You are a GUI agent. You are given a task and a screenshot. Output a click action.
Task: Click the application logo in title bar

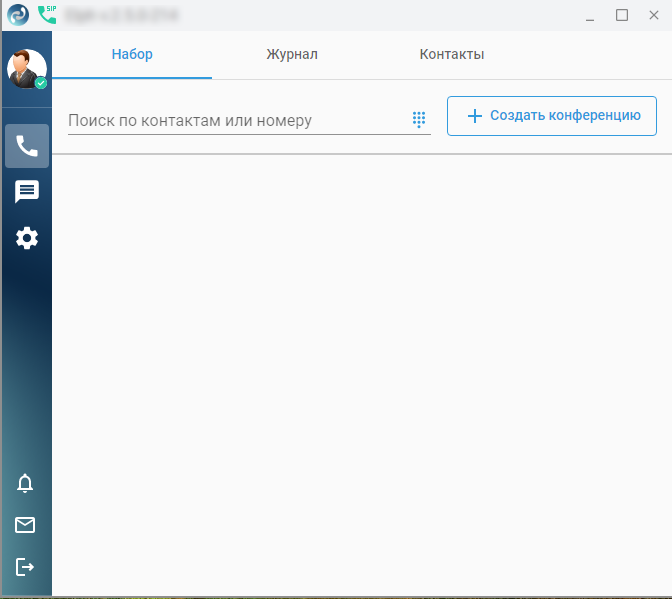(x=18, y=15)
